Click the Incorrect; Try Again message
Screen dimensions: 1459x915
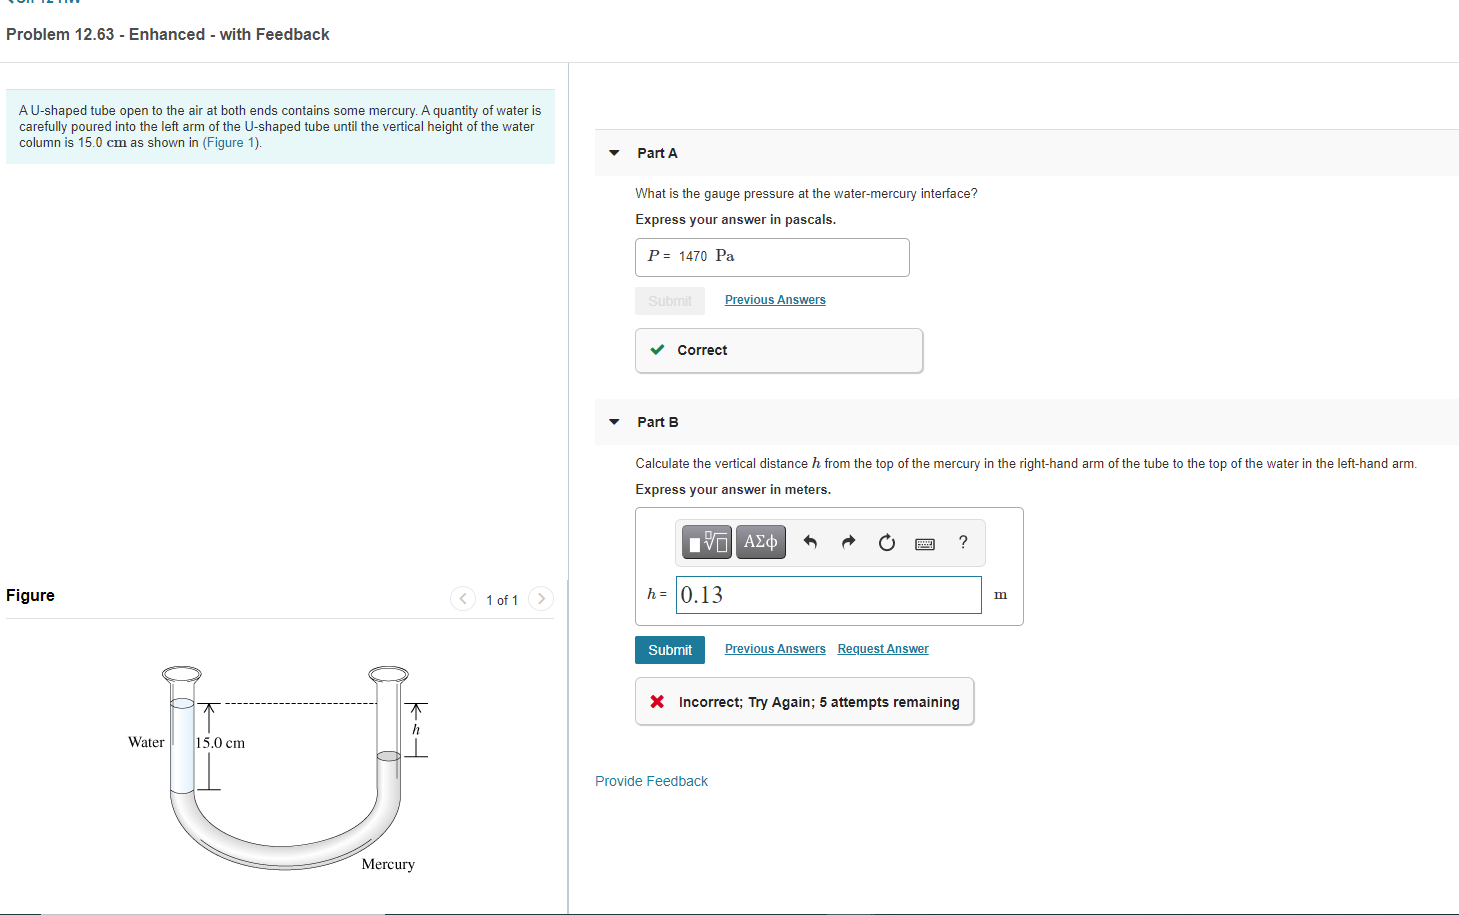tap(804, 702)
